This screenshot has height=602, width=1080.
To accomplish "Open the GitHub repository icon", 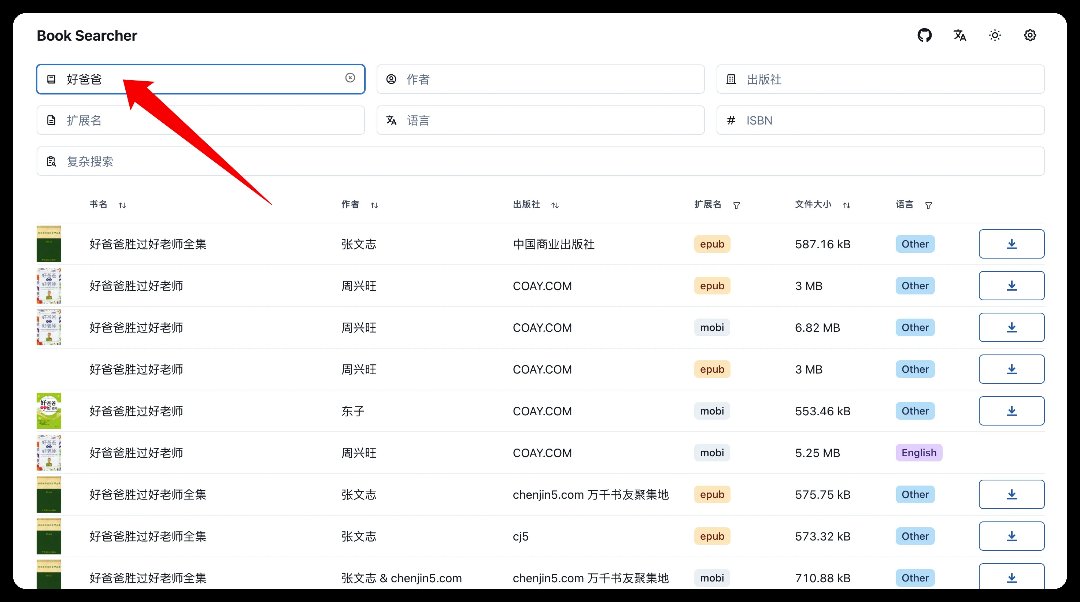I will coord(924,35).
